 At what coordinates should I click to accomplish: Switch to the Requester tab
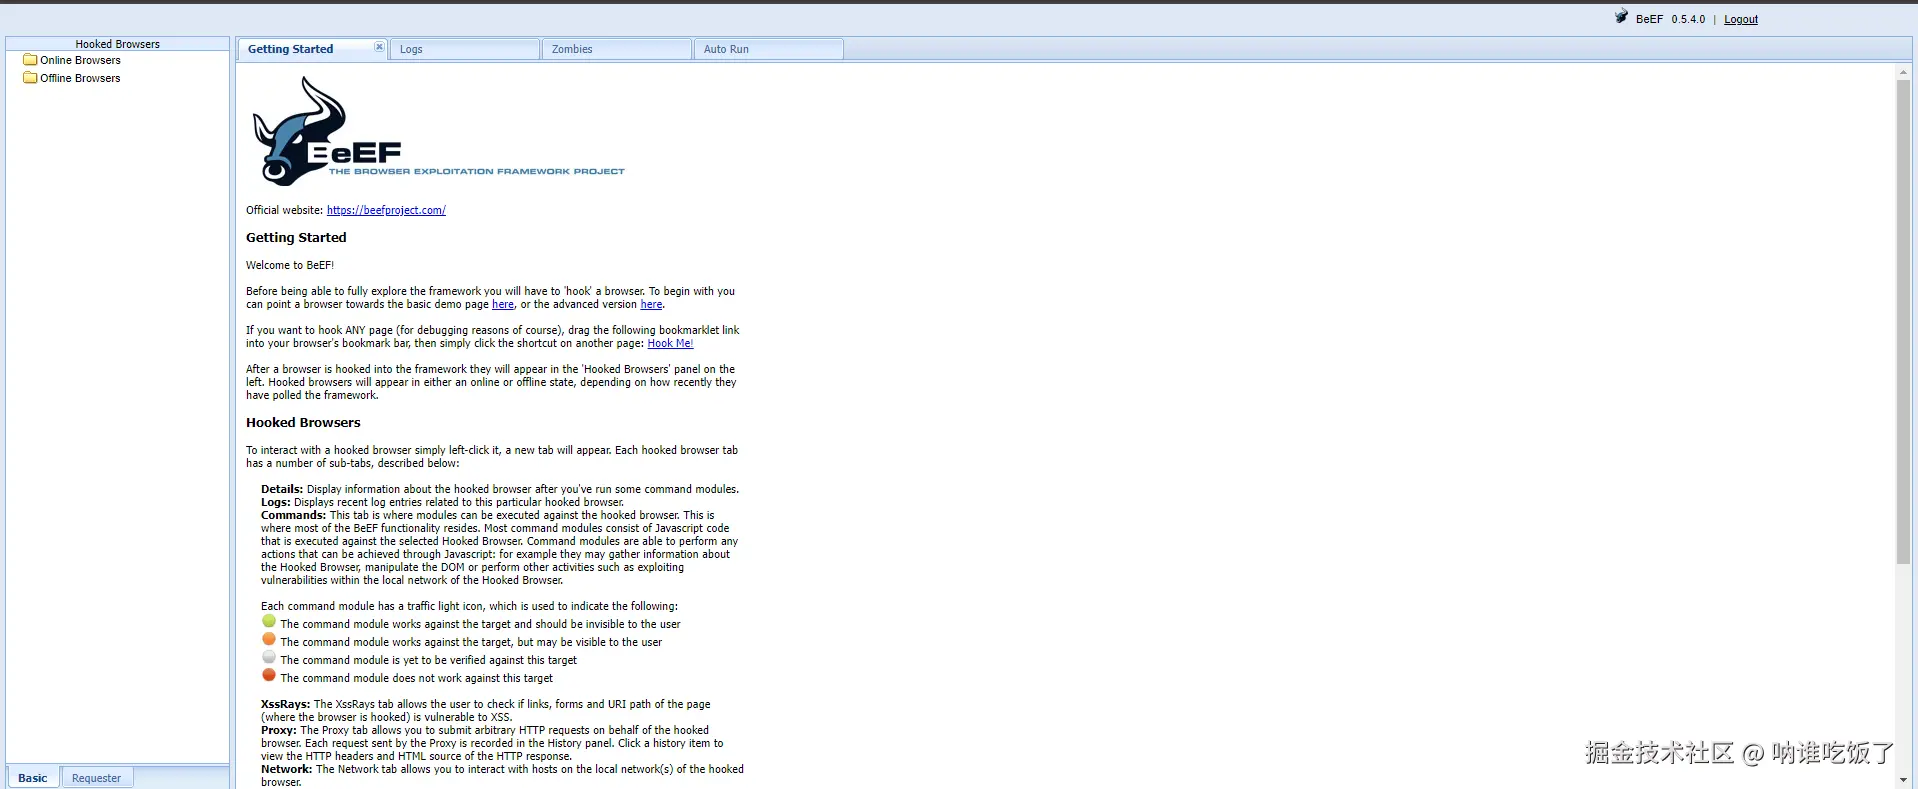(97, 778)
